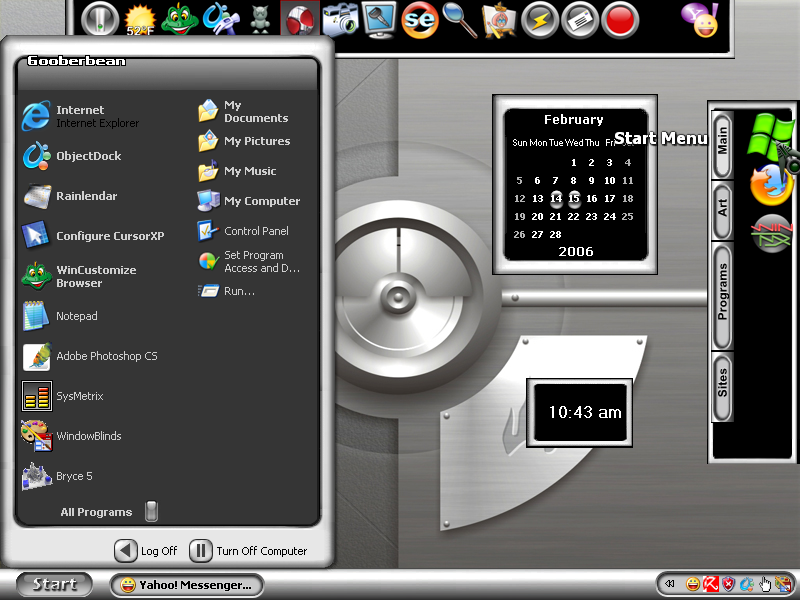Click the lightning bolt dock icon

(539, 19)
